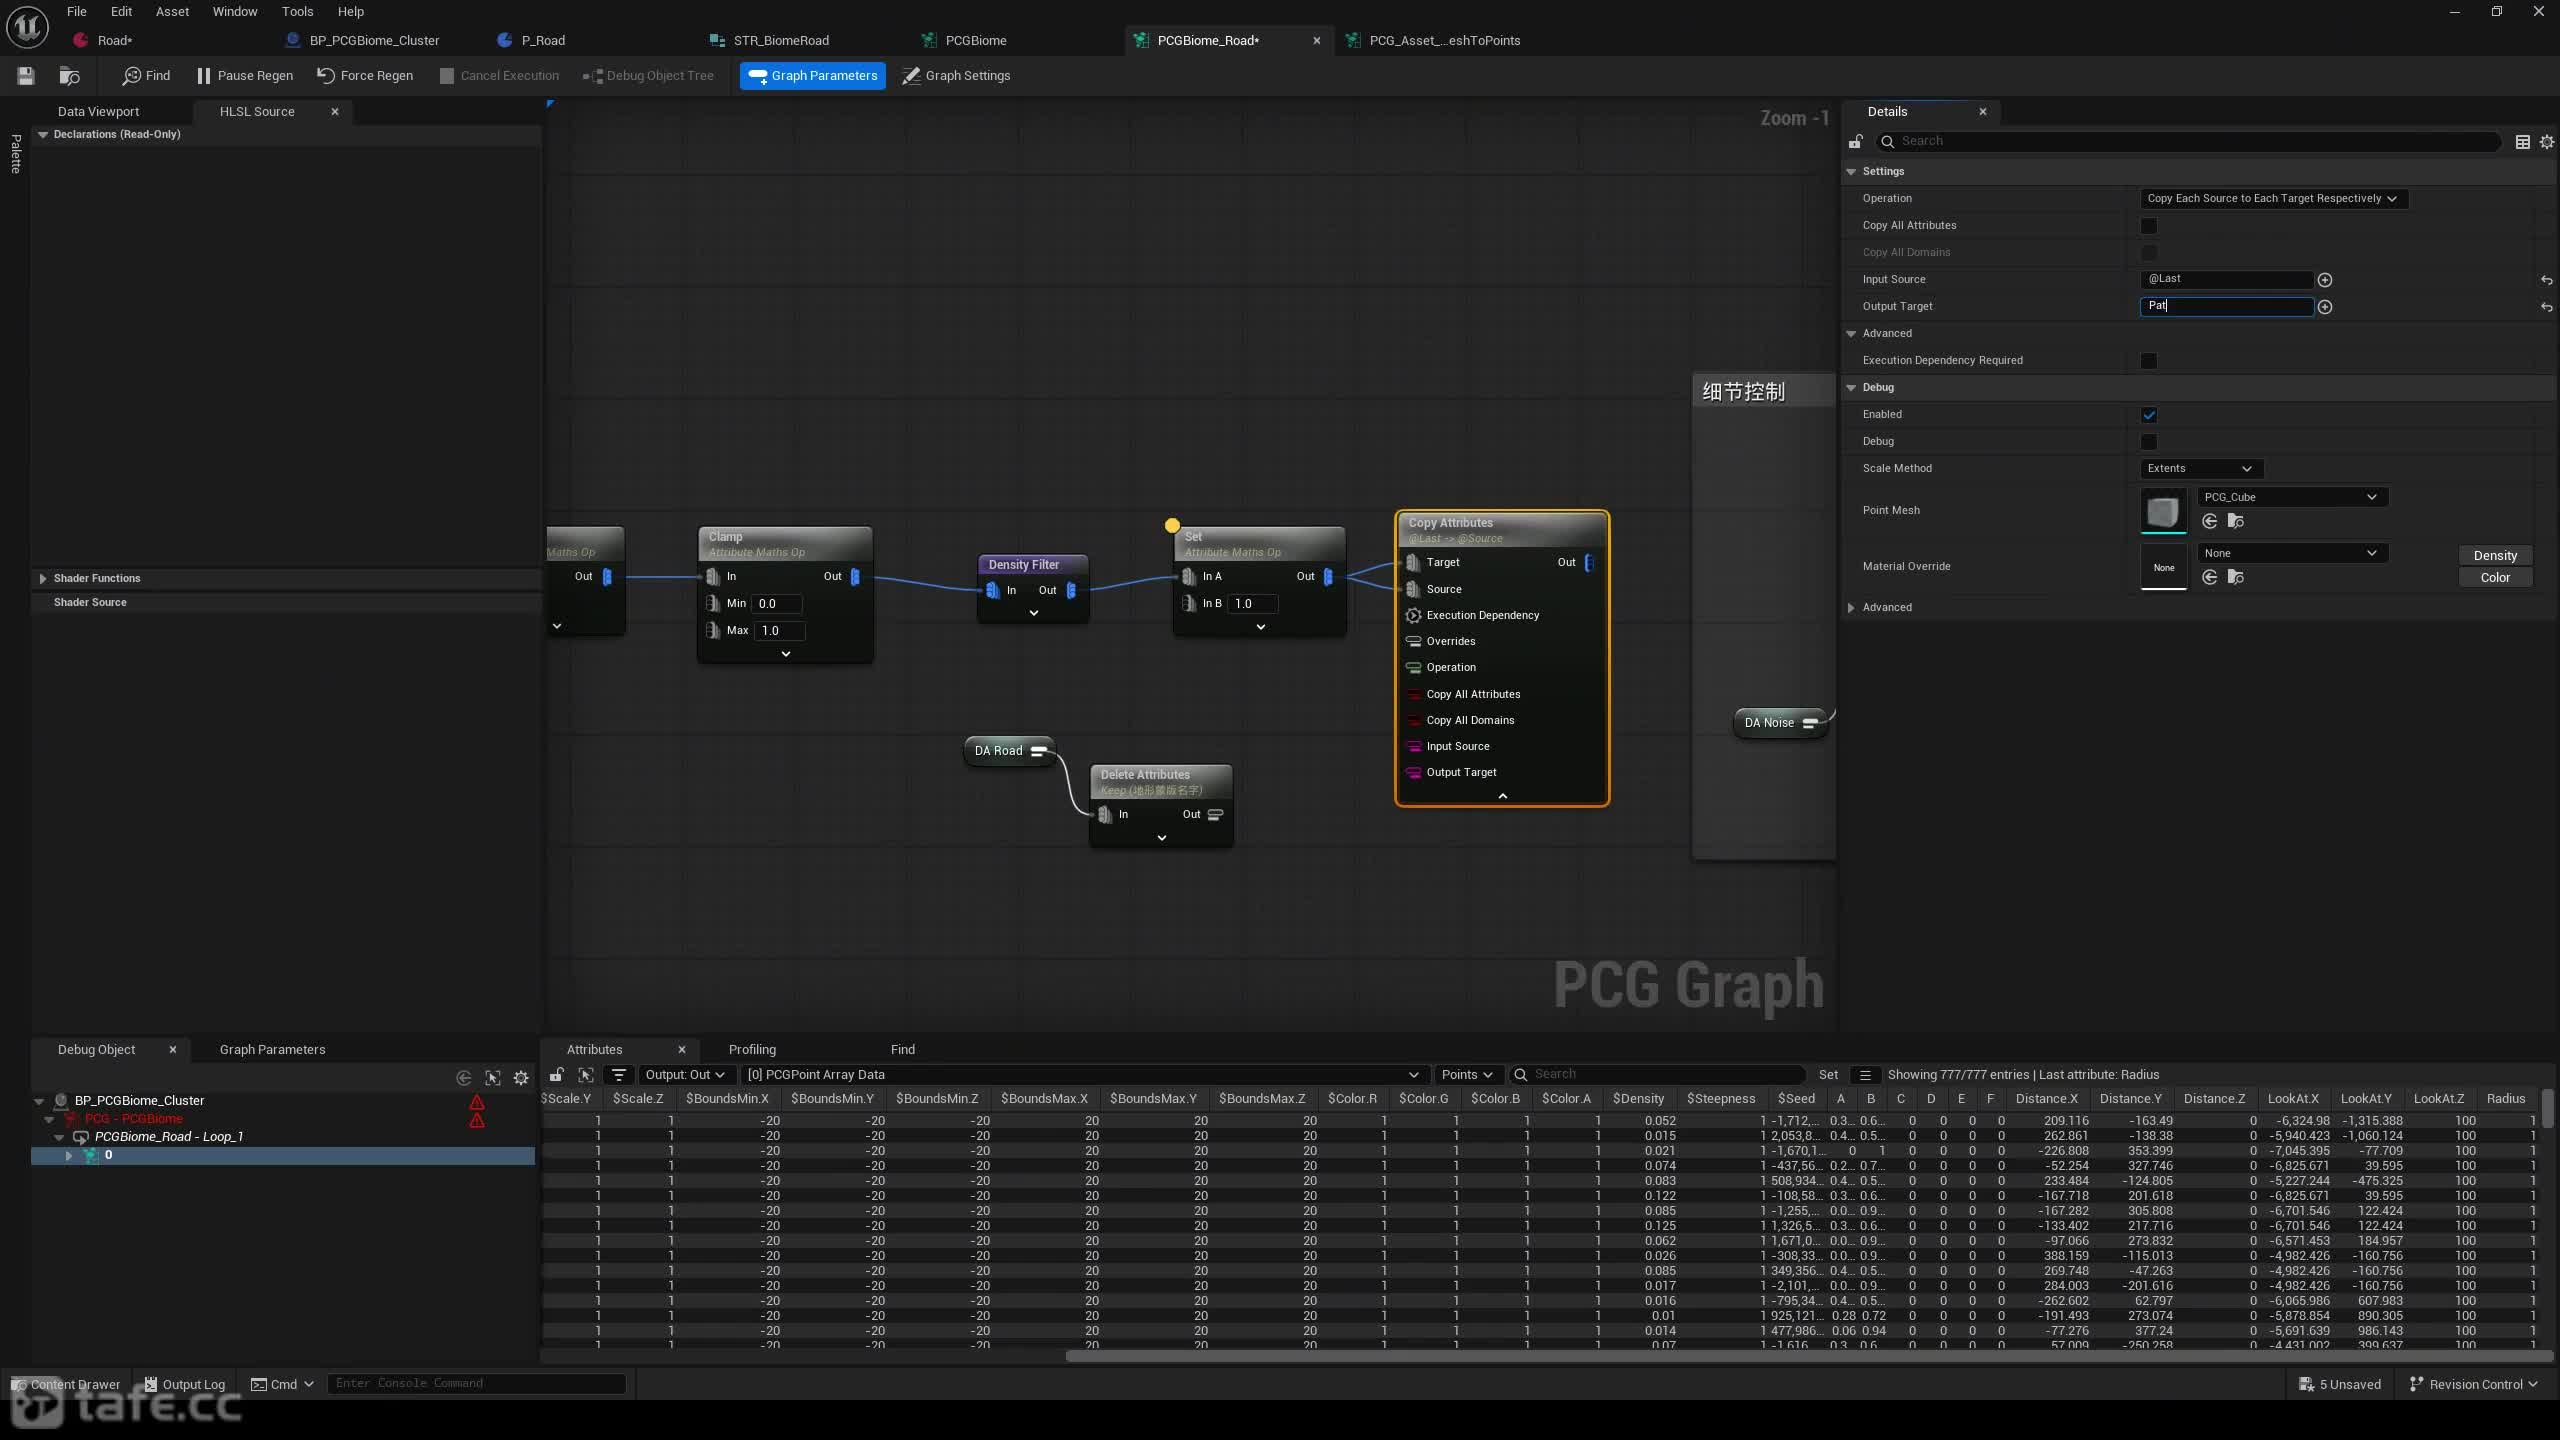Click the Details panel lock icon
The image size is (2560, 1440).
[x=1856, y=142]
